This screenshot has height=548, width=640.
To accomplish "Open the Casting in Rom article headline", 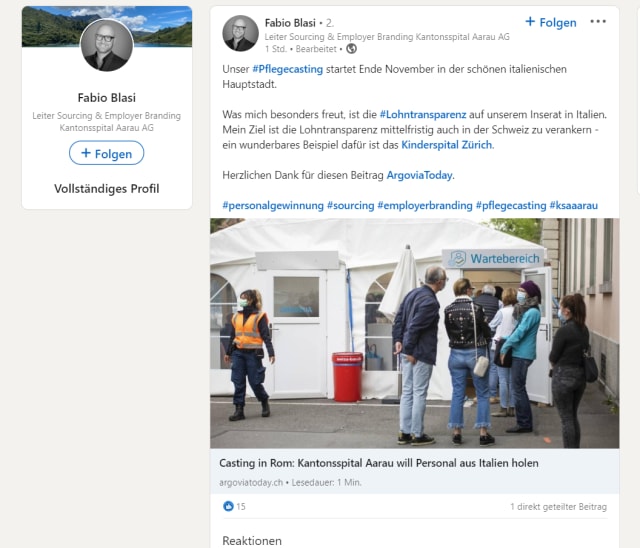I will pos(379,463).
